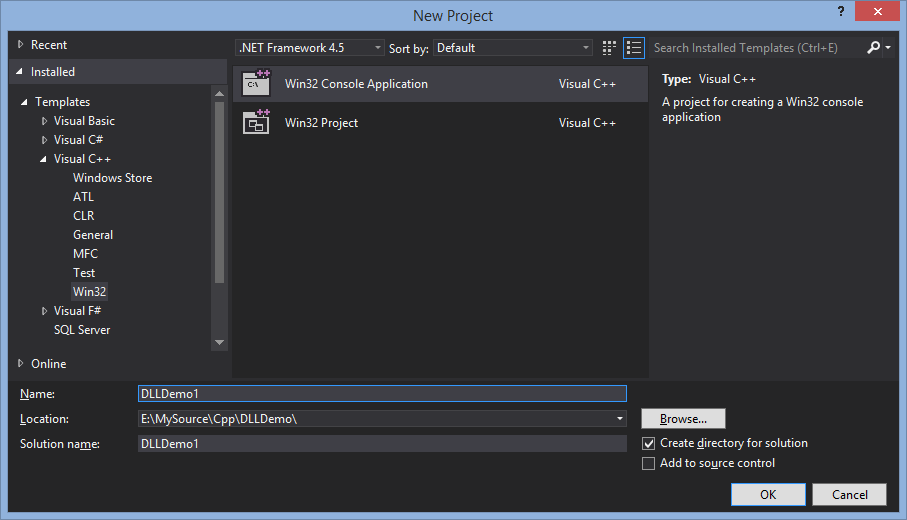Switch to small icons view
907x520 pixels.
tap(609, 47)
